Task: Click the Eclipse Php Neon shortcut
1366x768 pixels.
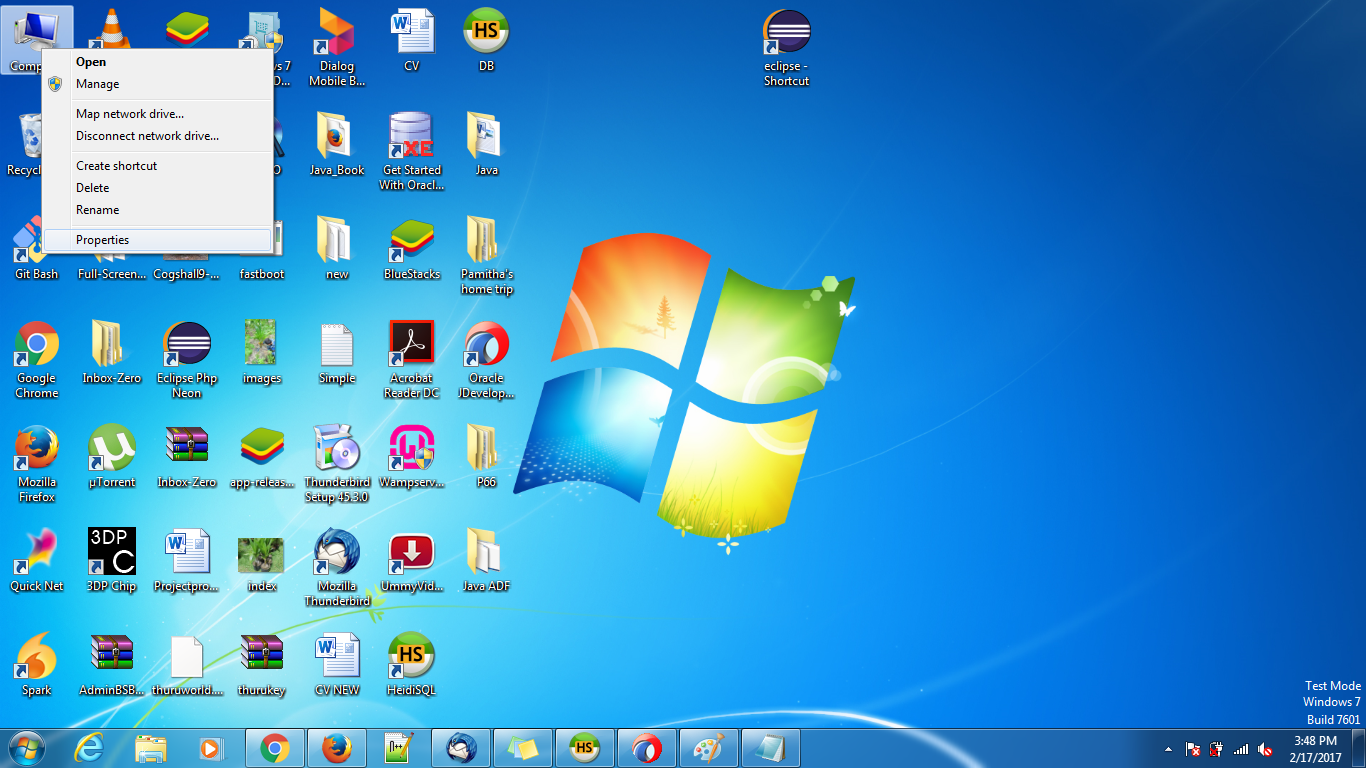Action: pos(187,359)
